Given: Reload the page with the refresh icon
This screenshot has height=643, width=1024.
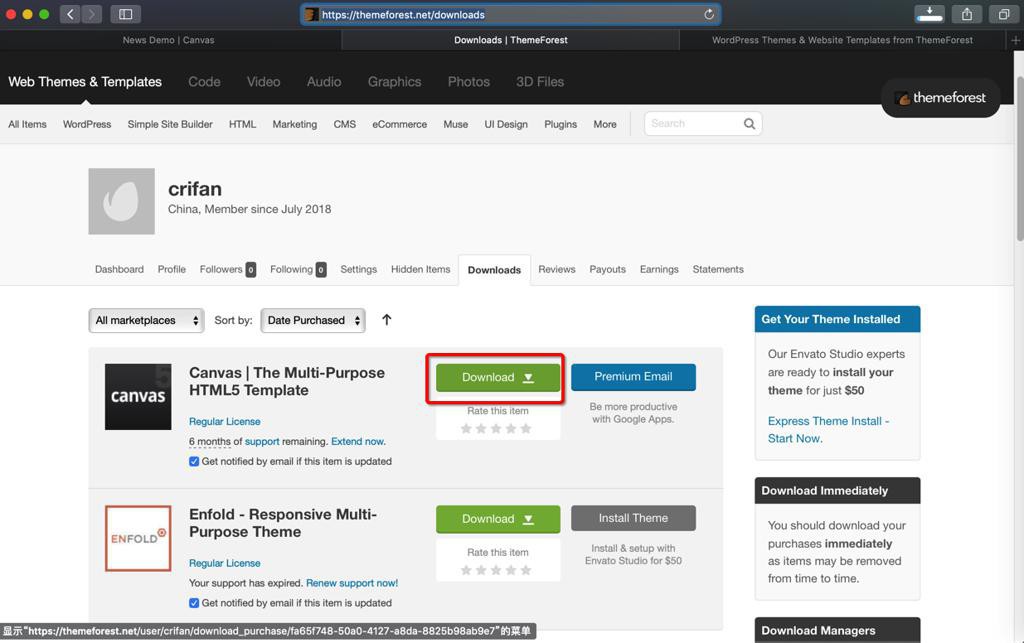Looking at the screenshot, I should point(709,14).
